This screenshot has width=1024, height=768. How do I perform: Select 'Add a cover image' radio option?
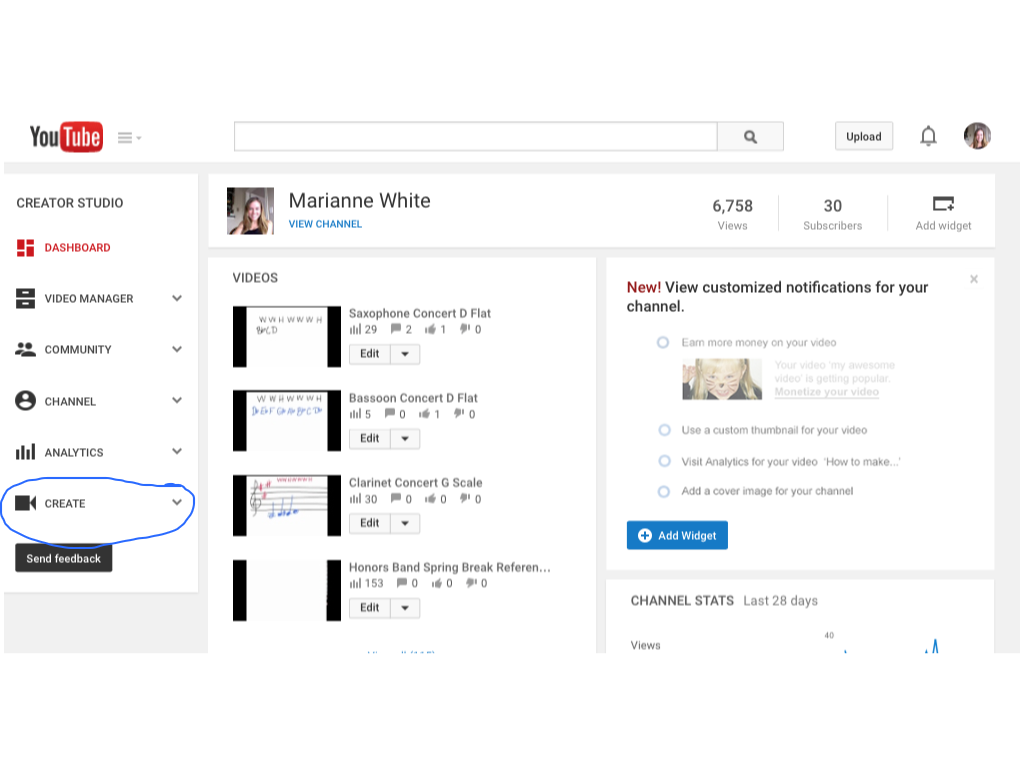664,491
